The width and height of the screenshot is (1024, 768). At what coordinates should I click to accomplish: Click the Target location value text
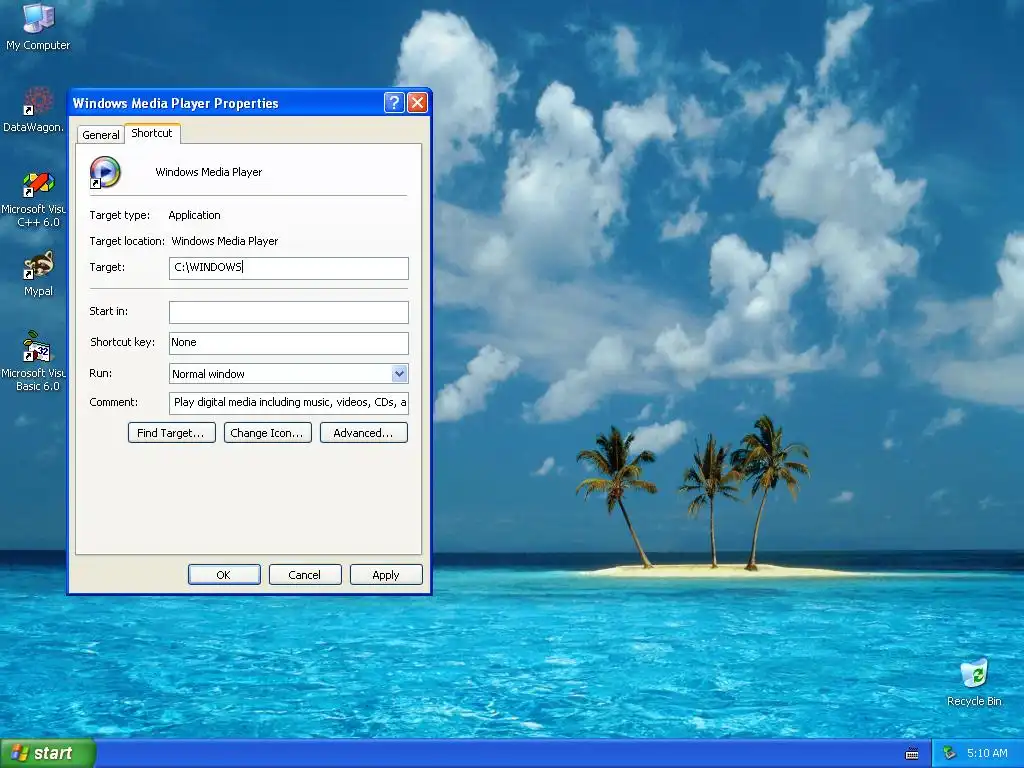coord(225,241)
